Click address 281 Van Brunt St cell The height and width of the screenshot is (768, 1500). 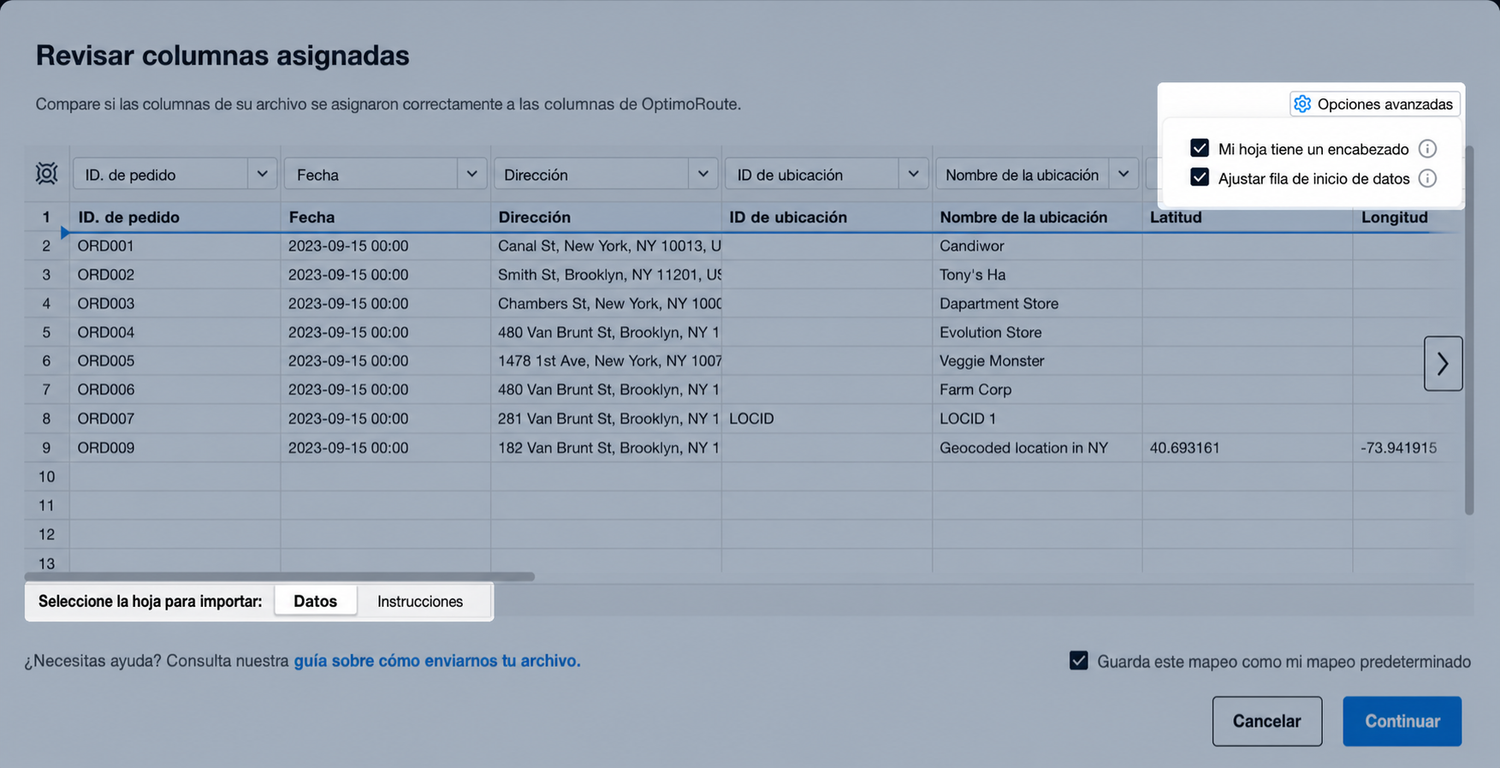606,419
